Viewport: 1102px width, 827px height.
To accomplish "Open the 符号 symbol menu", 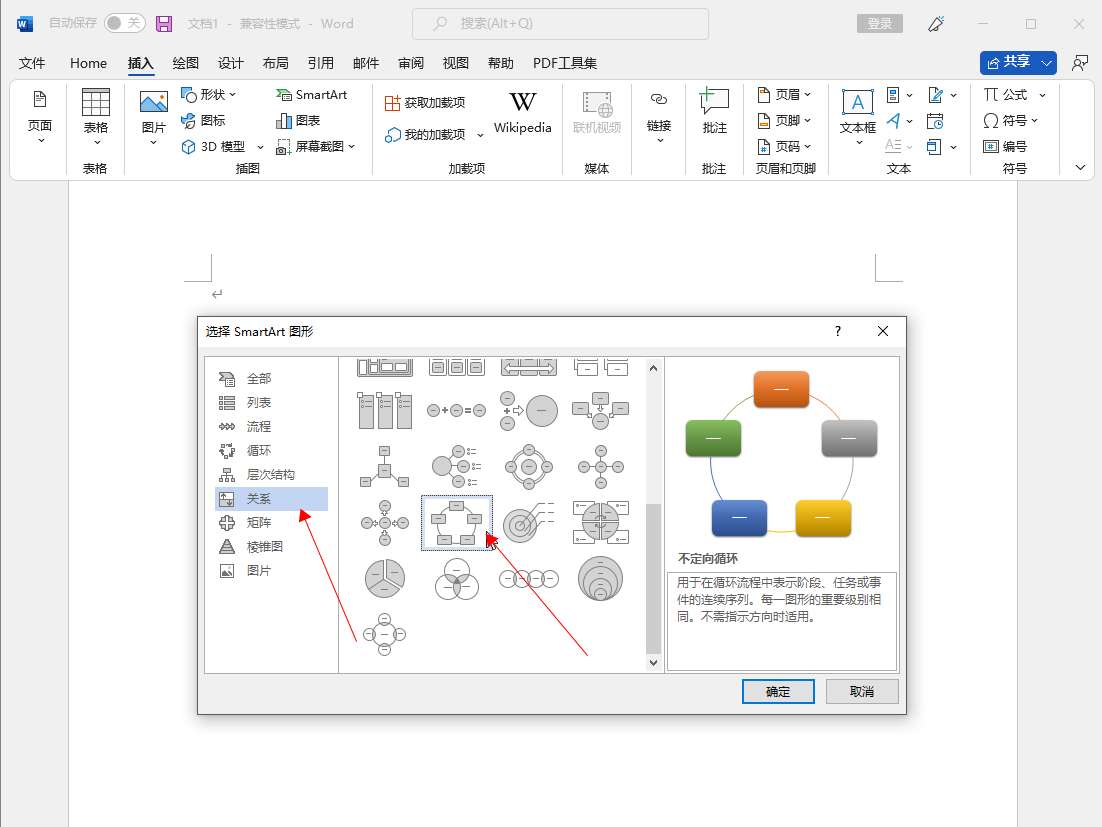I will pos(1011,120).
